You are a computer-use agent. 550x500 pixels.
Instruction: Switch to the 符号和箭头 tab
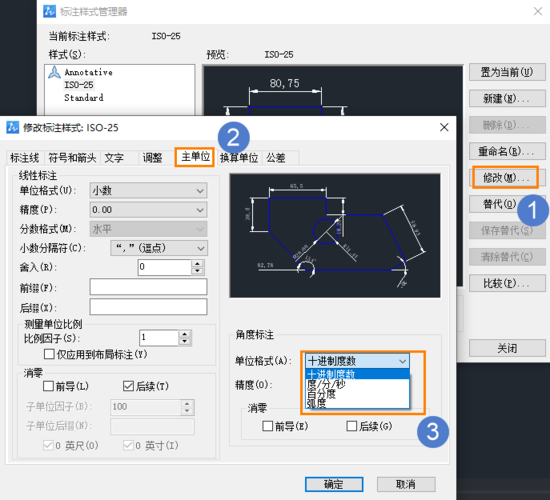[x=72, y=158]
